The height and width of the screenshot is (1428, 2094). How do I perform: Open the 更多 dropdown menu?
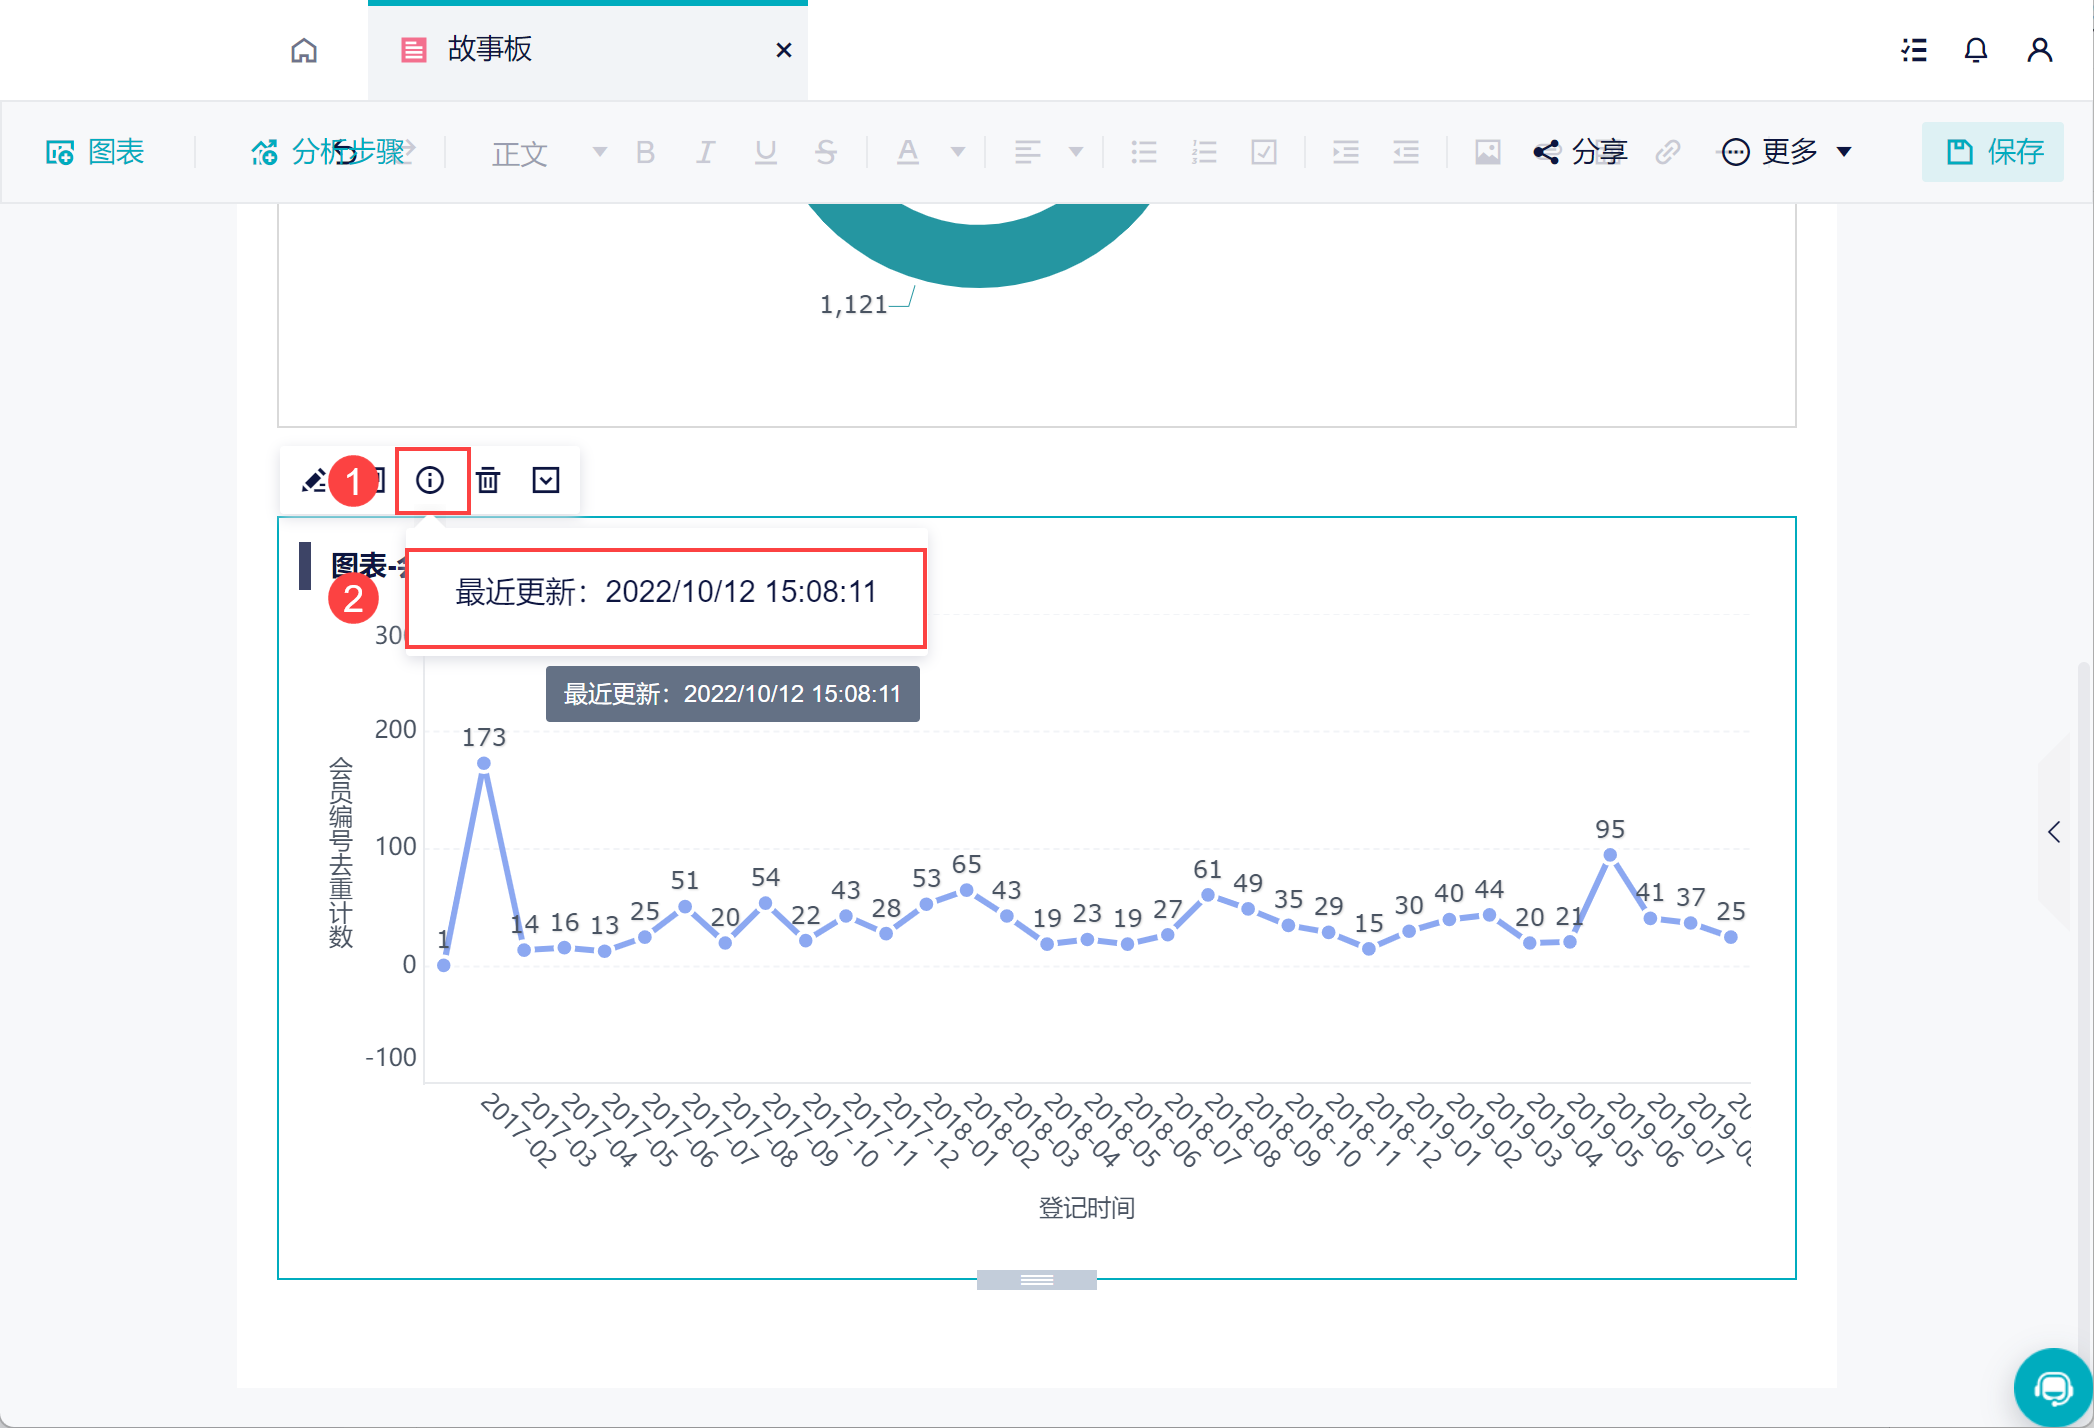[x=1788, y=152]
